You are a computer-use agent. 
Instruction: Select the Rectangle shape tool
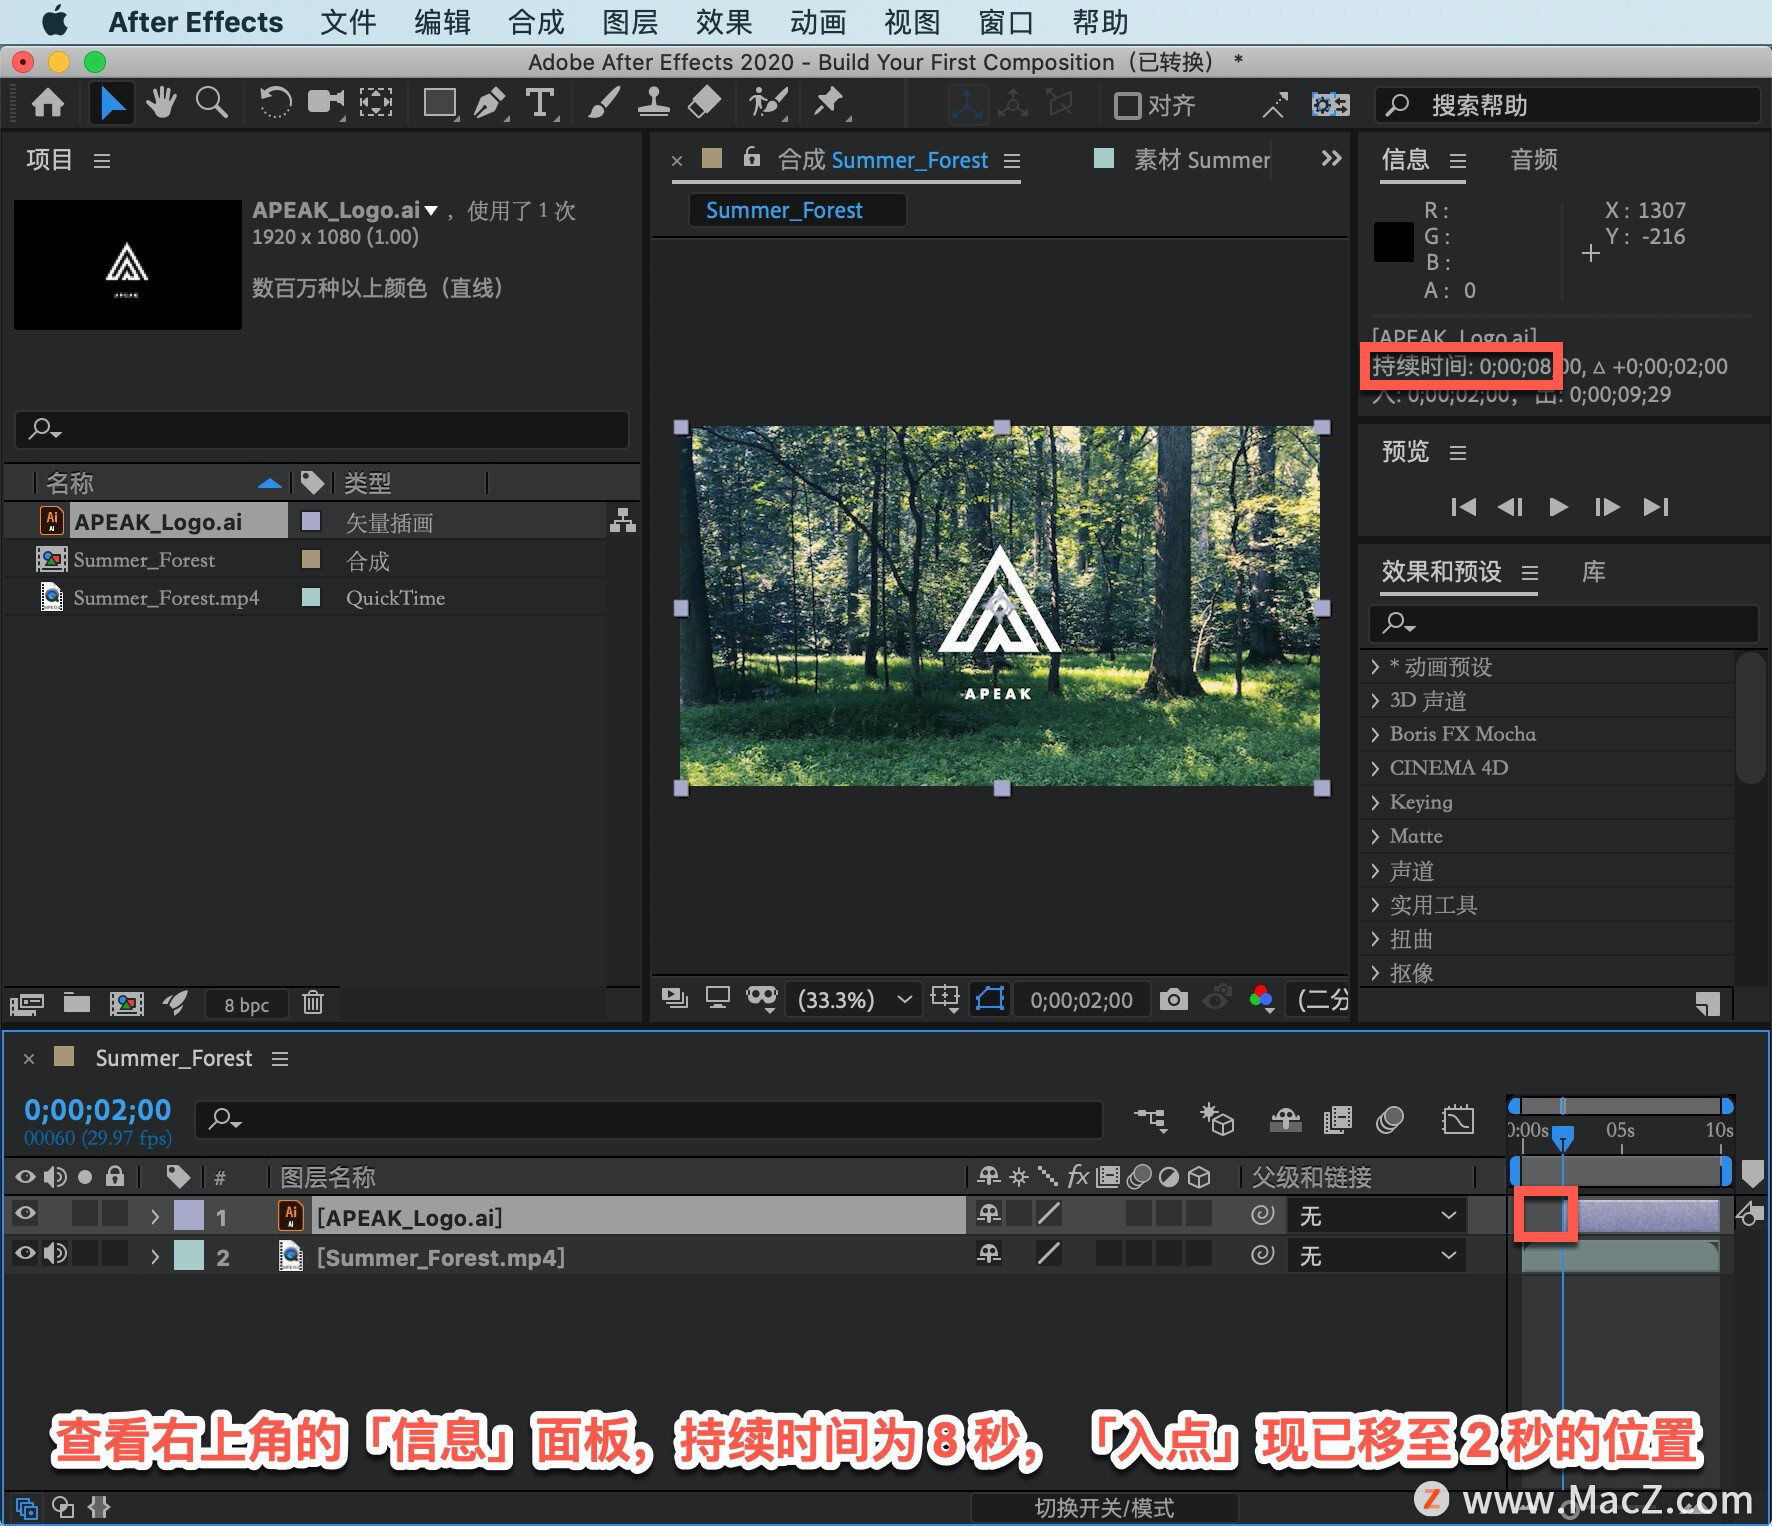click(439, 103)
